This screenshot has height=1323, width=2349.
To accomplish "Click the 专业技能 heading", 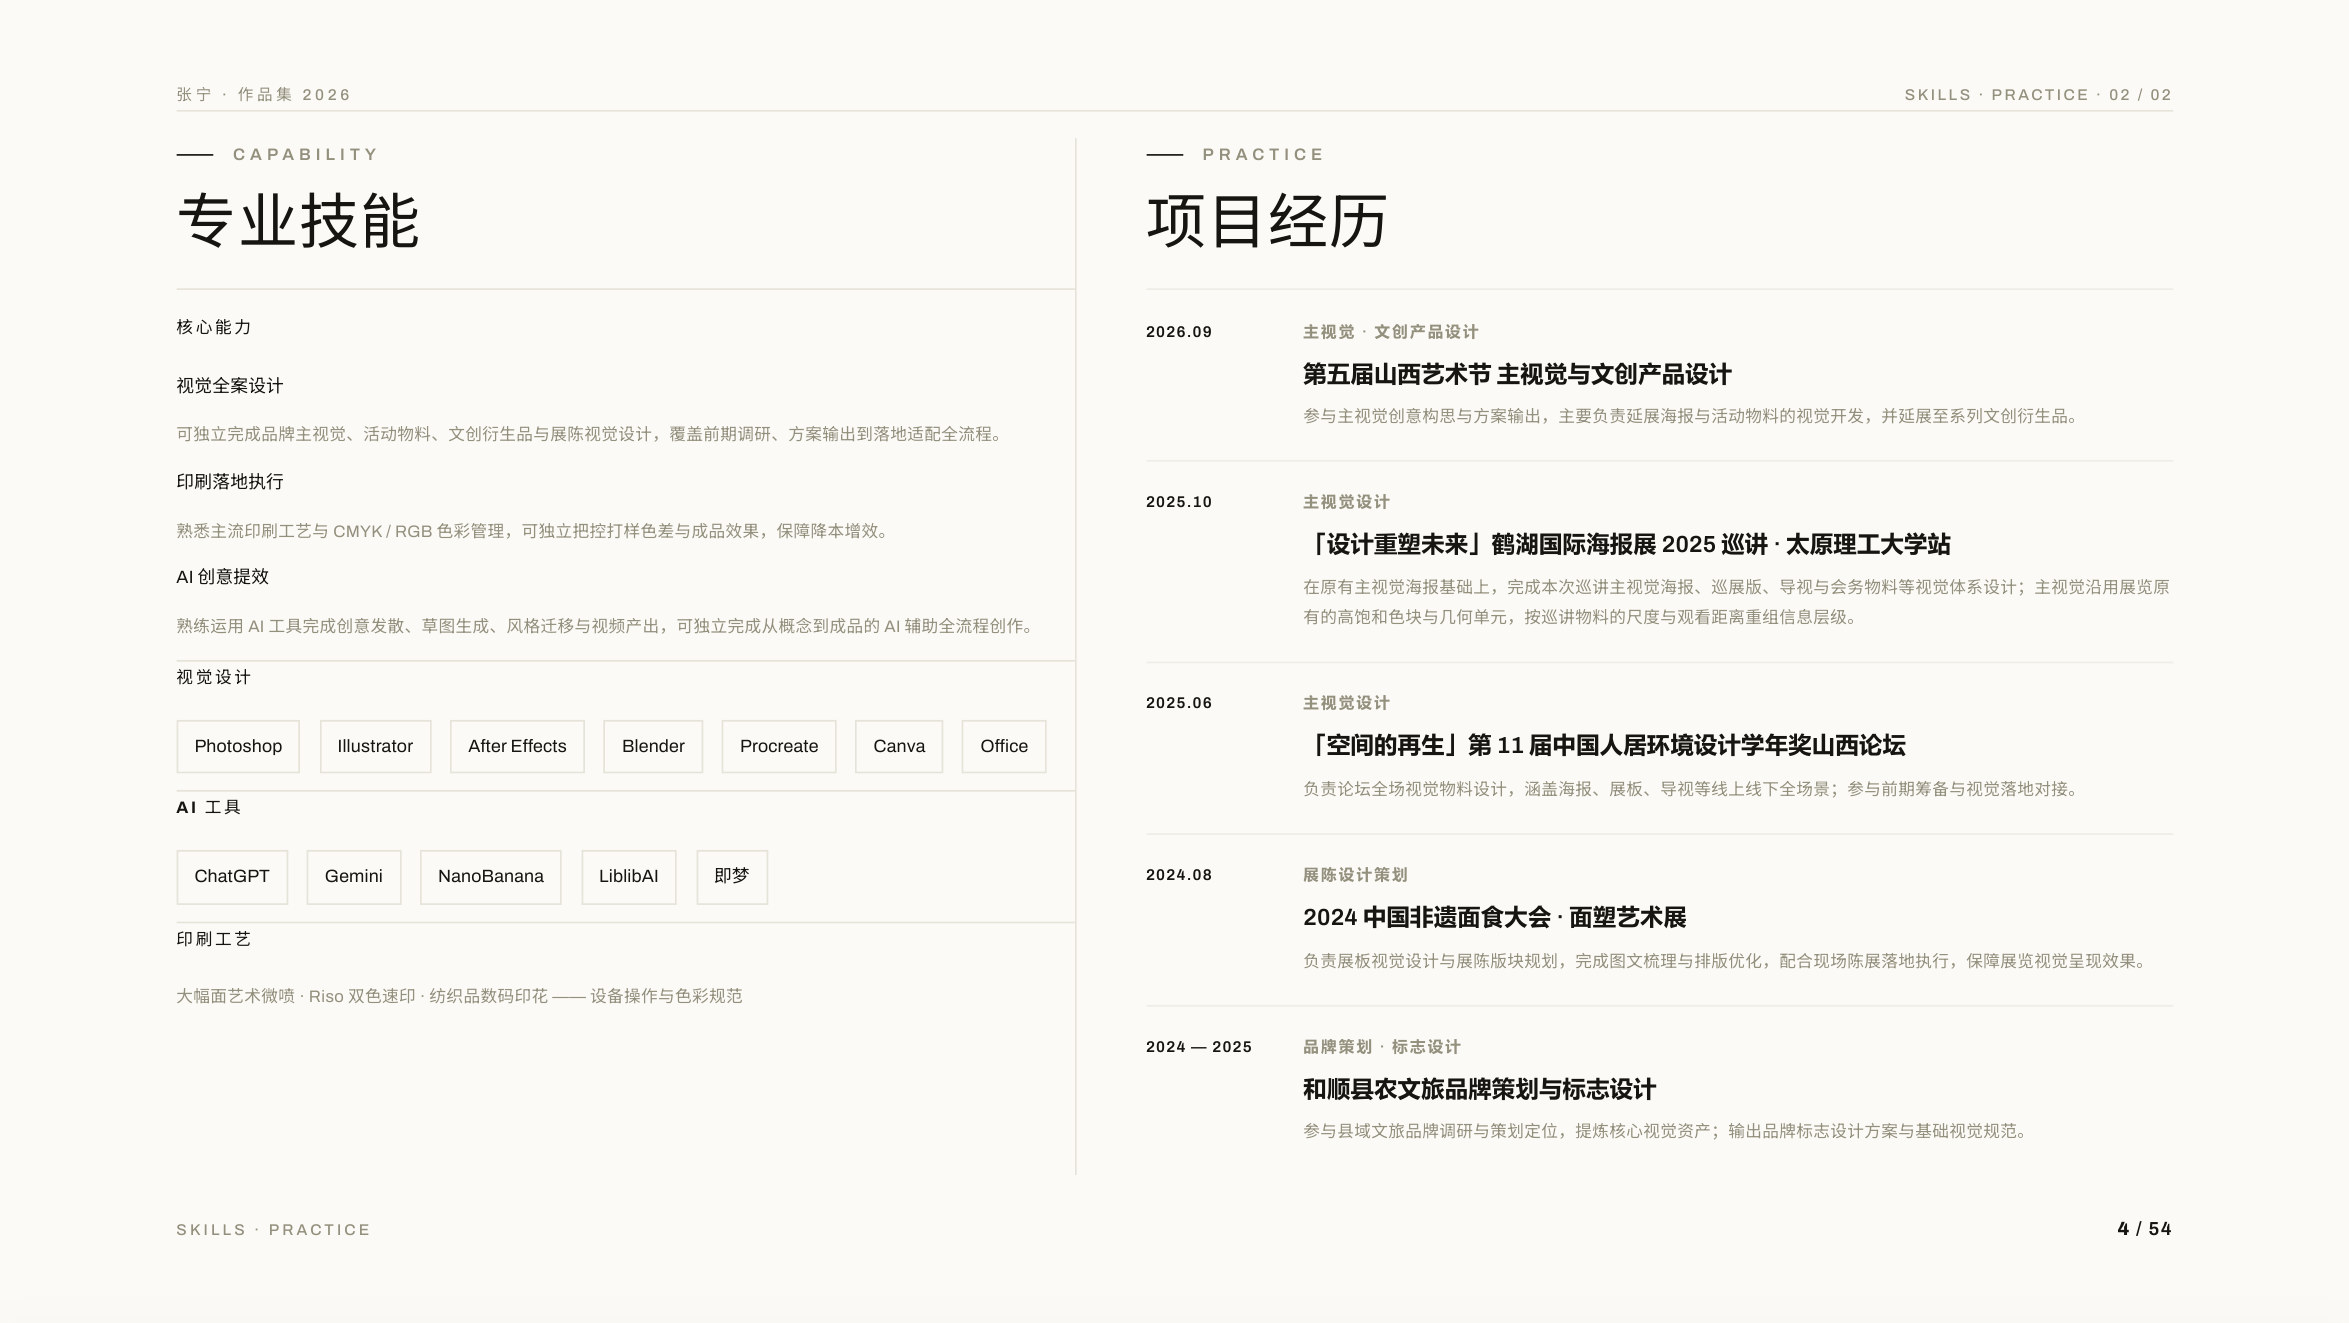I will tap(299, 221).
